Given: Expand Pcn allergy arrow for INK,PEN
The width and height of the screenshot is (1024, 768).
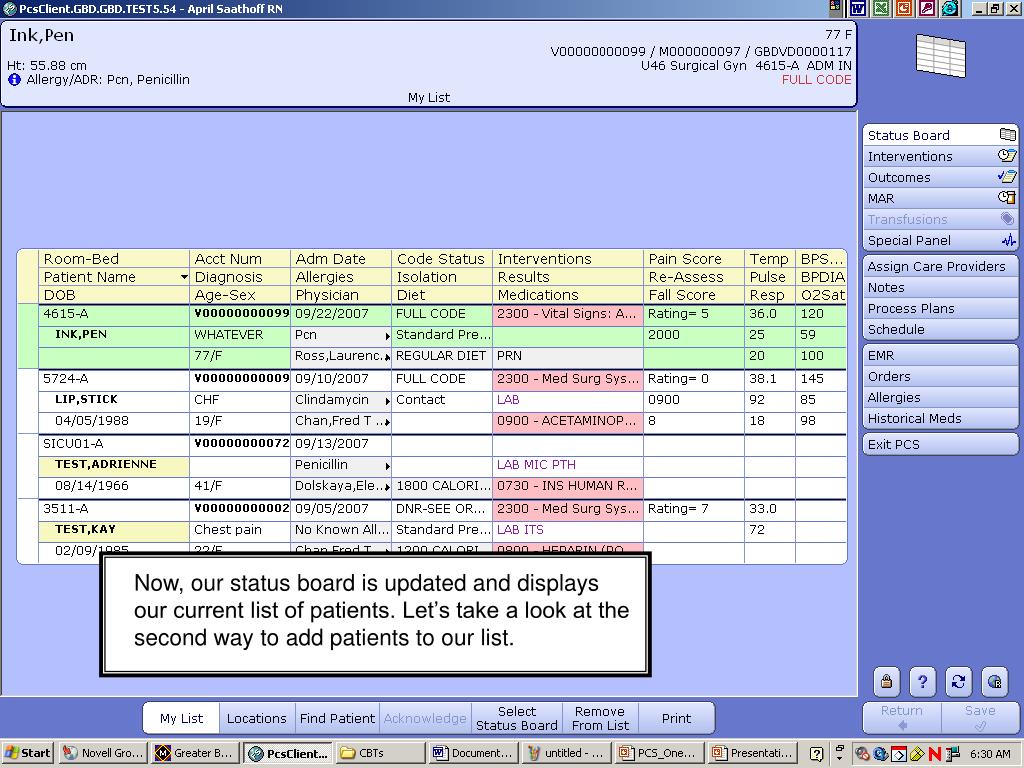Looking at the screenshot, I should (x=387, y=336).
